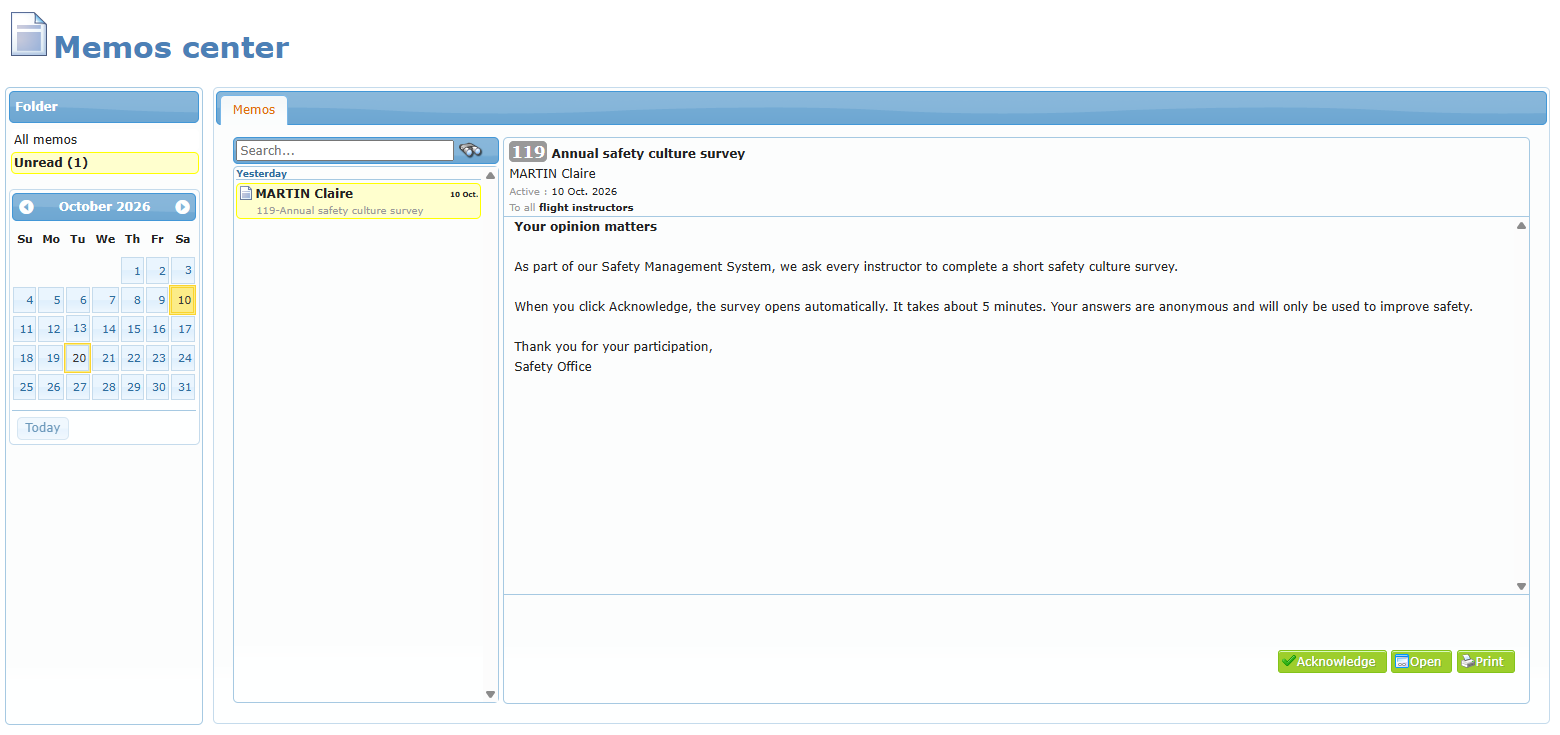Click the Annual safety culture survey title
Viewport: 1560px width, 735px height.
648,154
